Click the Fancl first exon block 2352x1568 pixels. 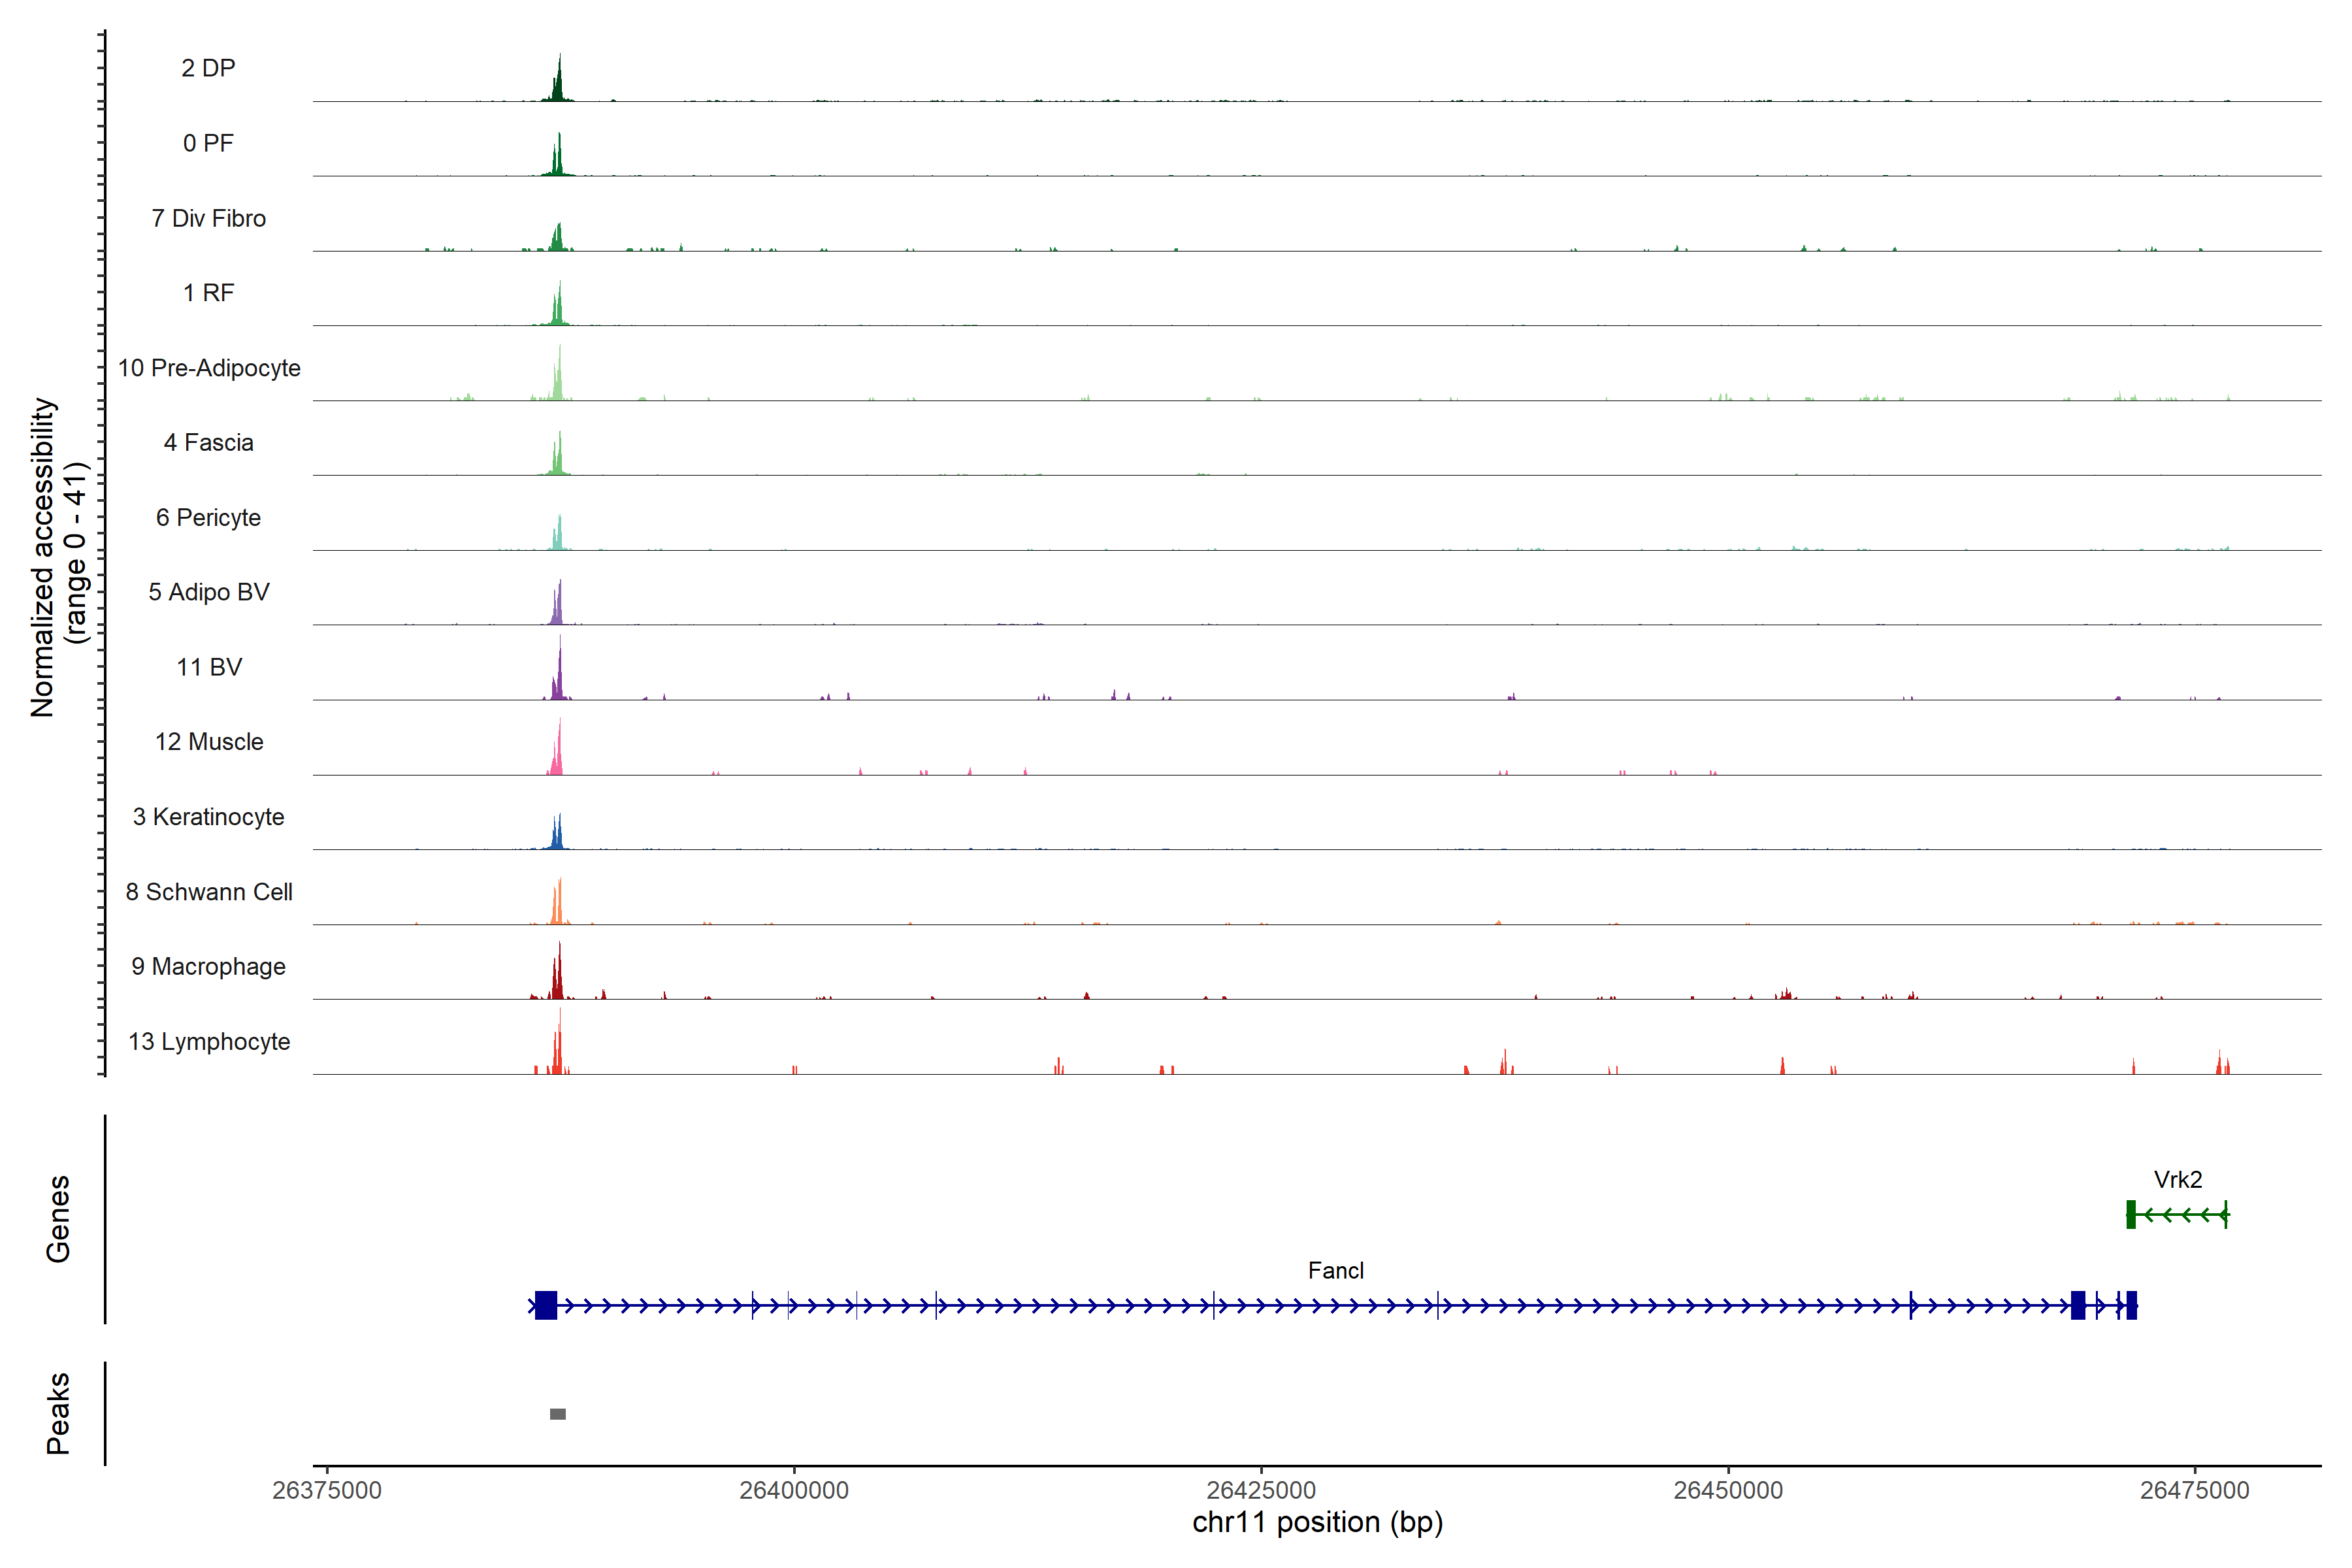point(546,1305)
